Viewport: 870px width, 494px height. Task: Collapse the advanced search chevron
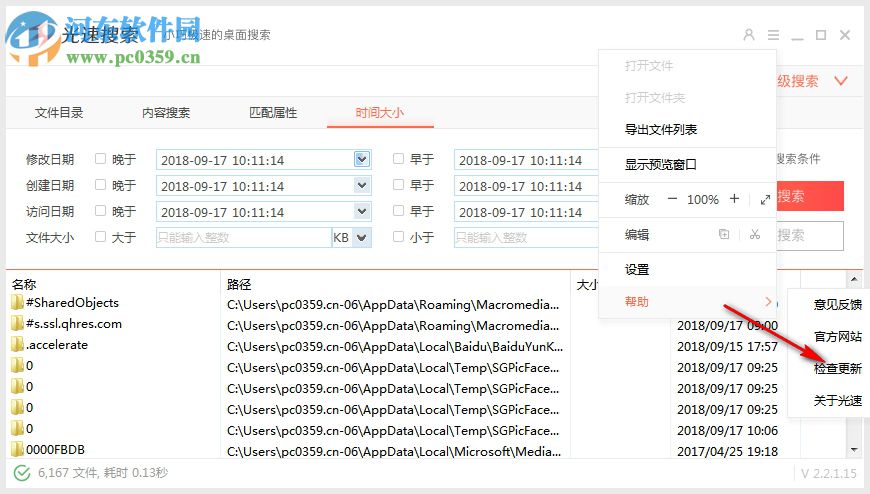841,81
